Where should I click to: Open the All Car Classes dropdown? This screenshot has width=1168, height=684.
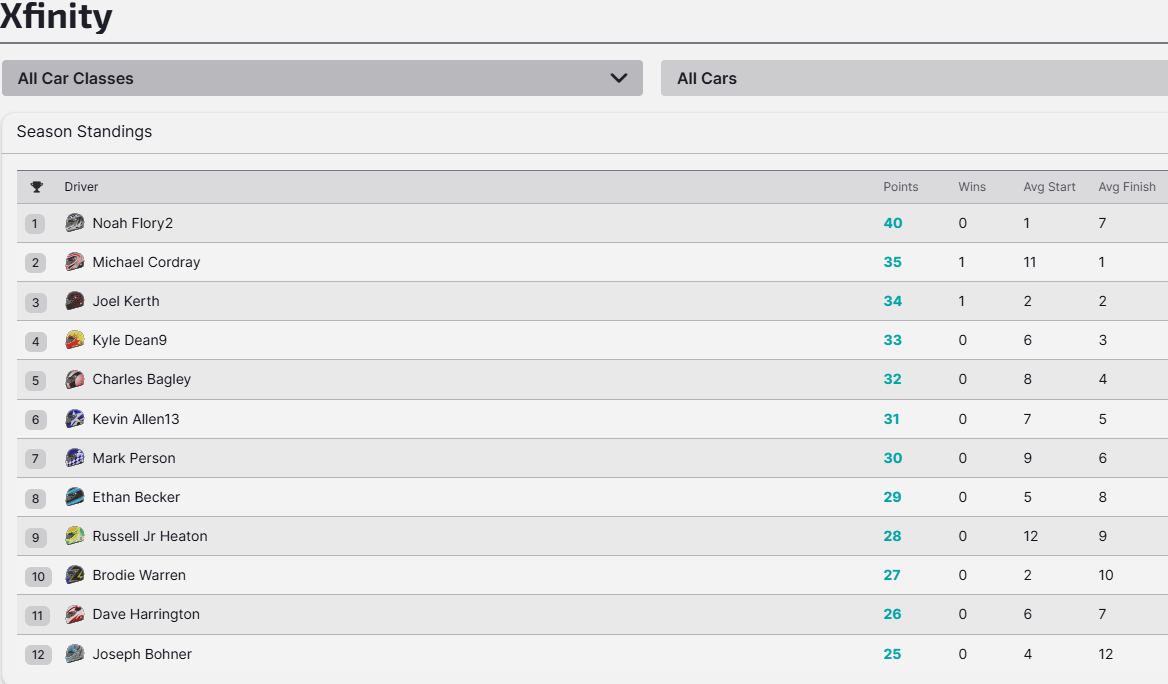[x=322, y=78]
